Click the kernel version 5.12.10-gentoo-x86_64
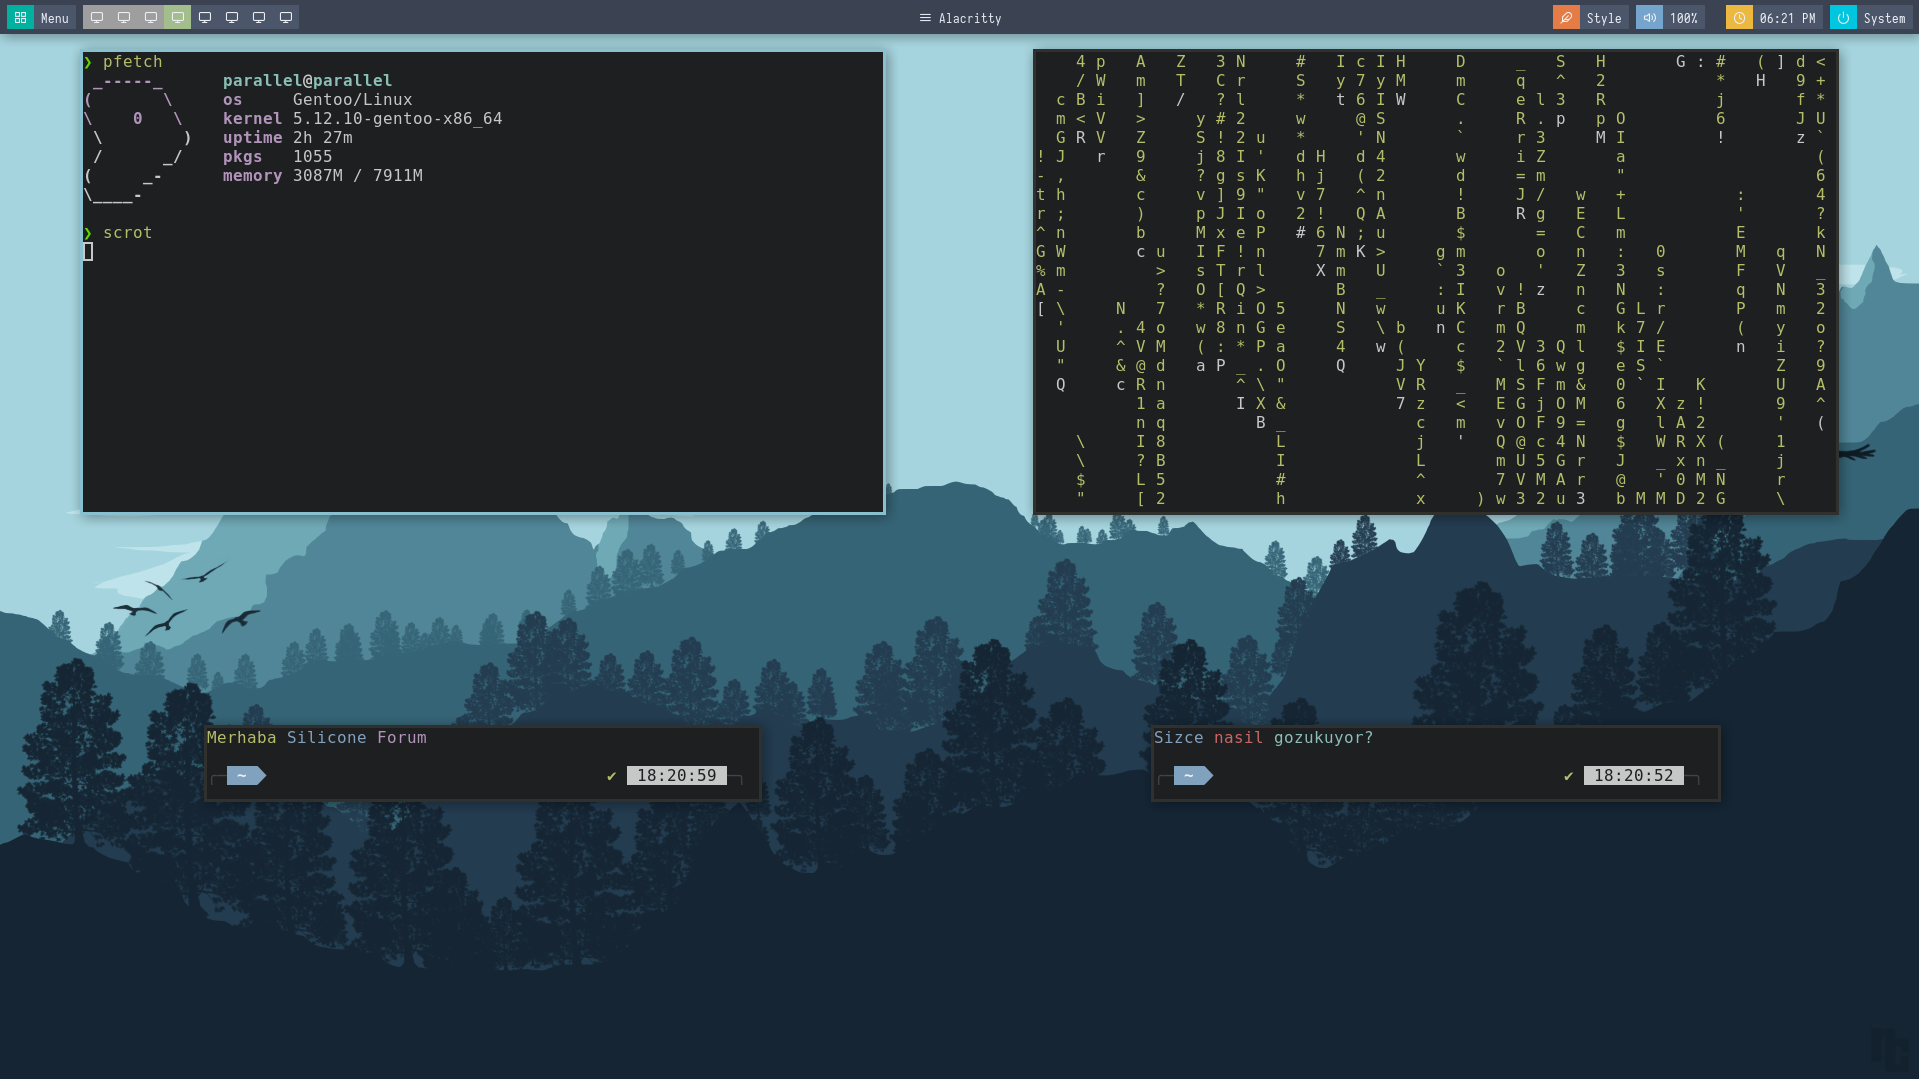This screenshot has height=1079, width=1919. 397,119
